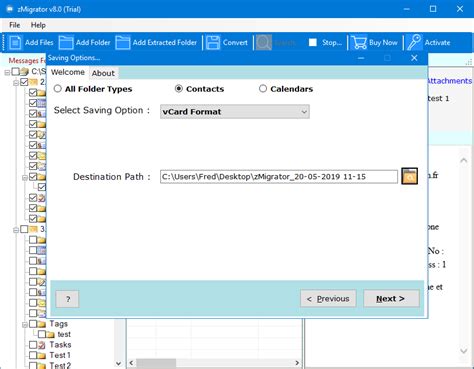
Task: Click the preview pane scroll down arrow
Action: tap(464, 351)
